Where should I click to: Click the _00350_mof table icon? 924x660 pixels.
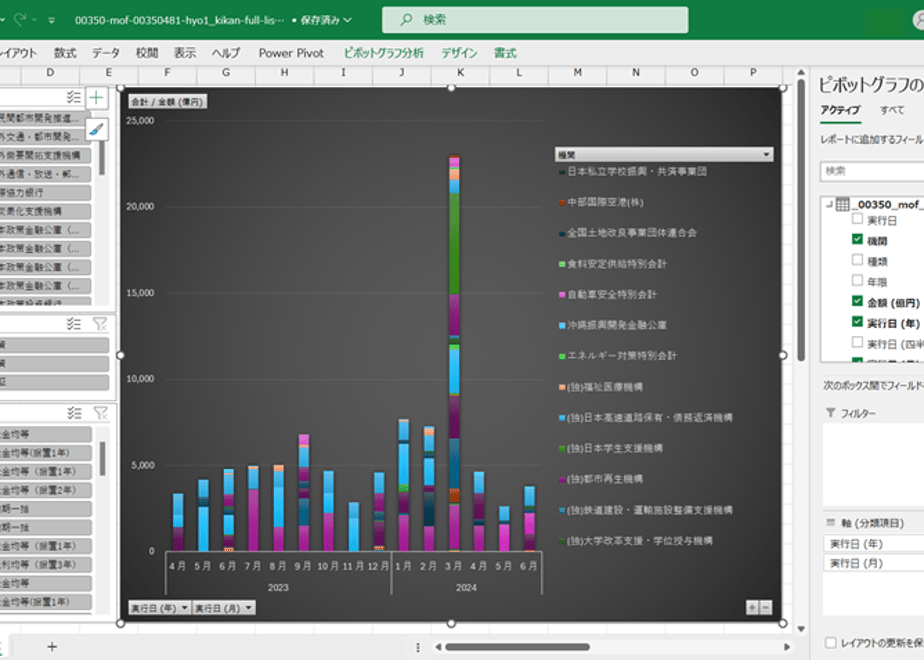coord(843,204)
